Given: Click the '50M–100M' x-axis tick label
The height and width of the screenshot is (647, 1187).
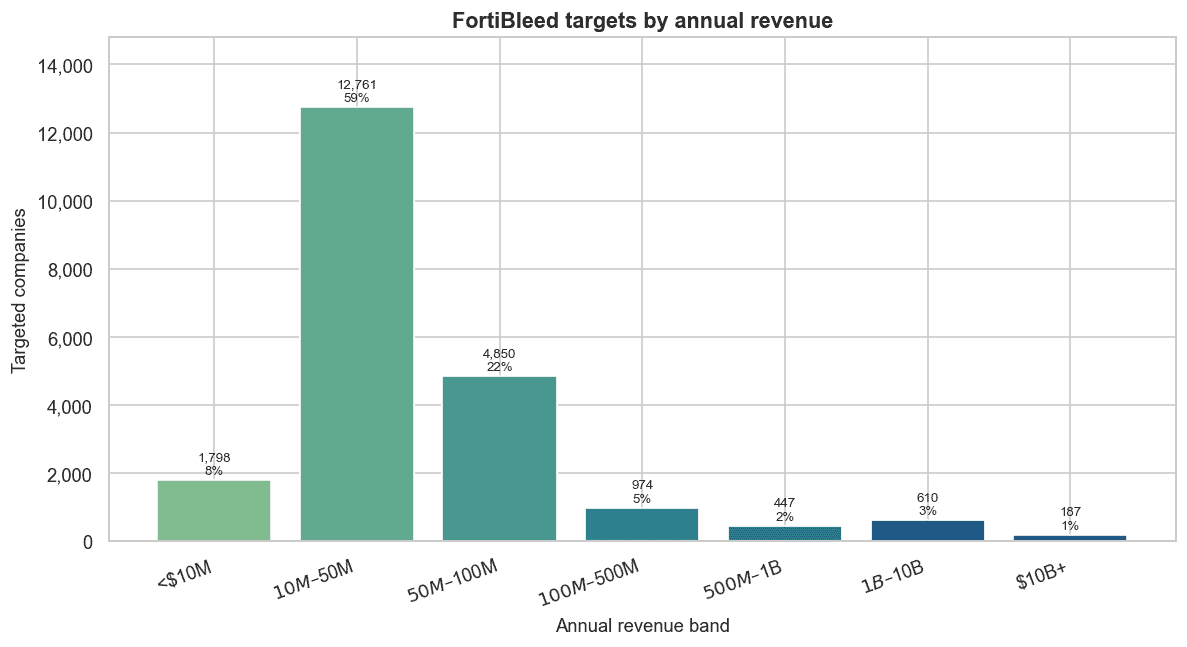Looking at the screenshot, I should point(452,583).
